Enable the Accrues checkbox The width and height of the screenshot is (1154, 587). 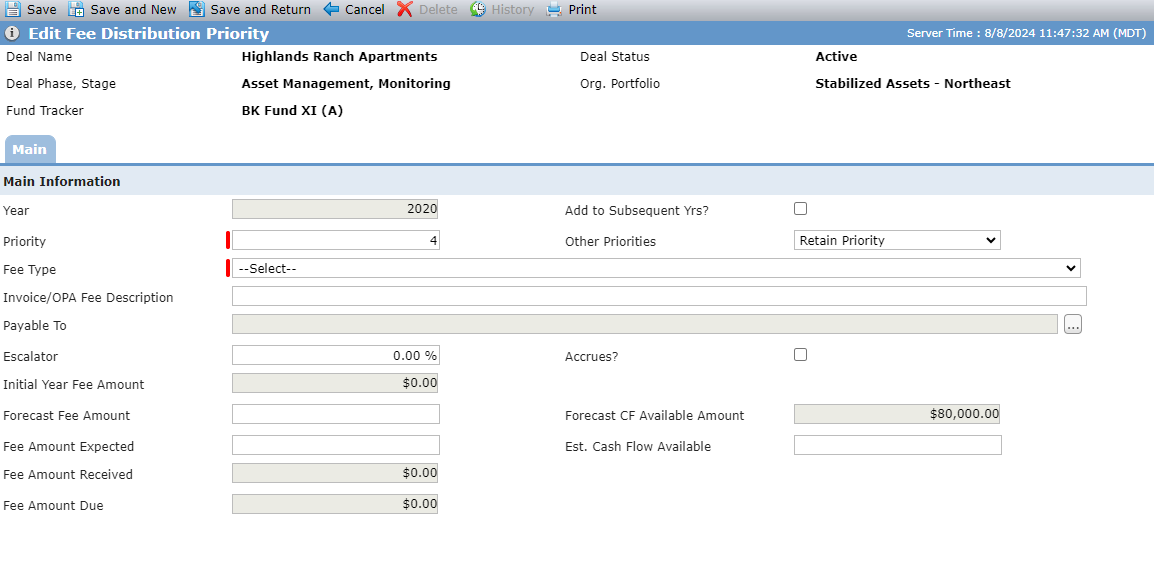[801, 355]
